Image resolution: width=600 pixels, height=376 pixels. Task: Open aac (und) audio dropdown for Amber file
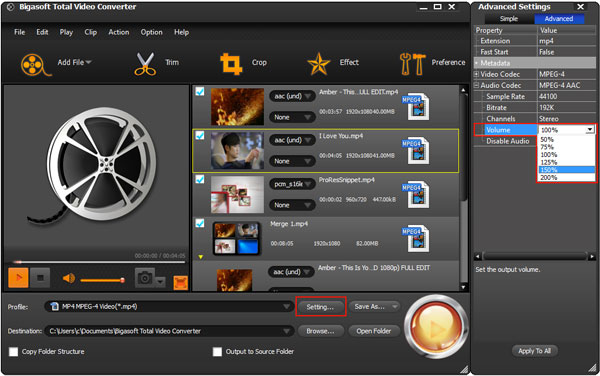tap(292, 96)
